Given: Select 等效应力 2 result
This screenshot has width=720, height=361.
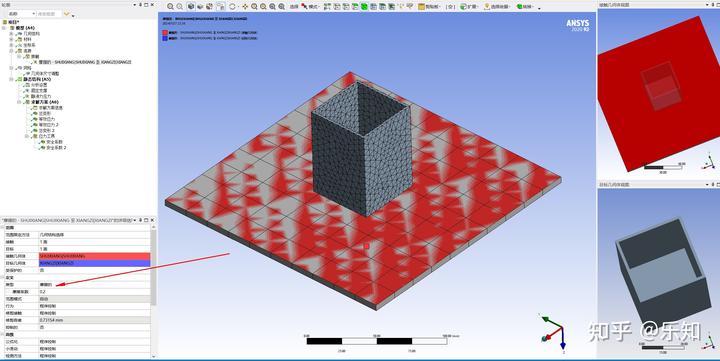Looking at the screenshot, I should (x=48, y=124).
